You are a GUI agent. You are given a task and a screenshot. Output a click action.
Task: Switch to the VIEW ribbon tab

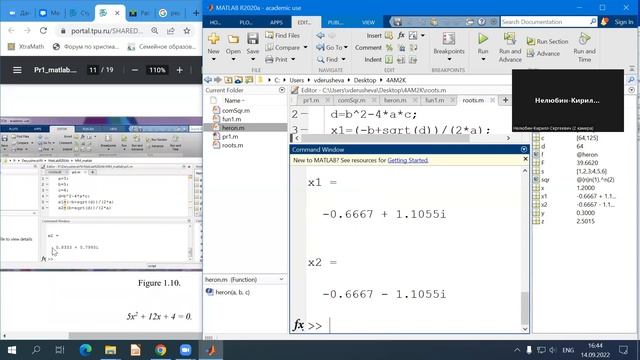pos(368,22)
